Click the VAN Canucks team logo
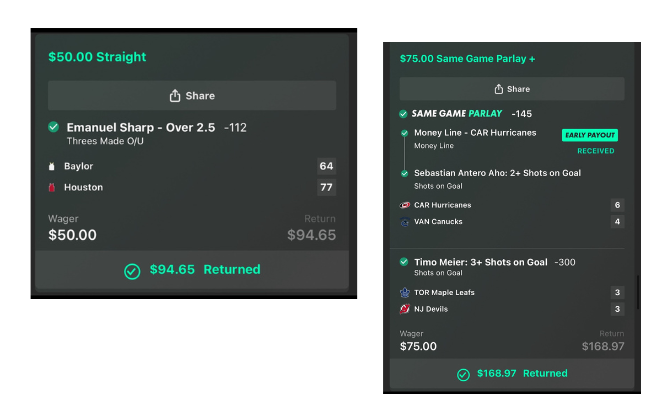This screenshot has height=420, width=672. (405, 222)
